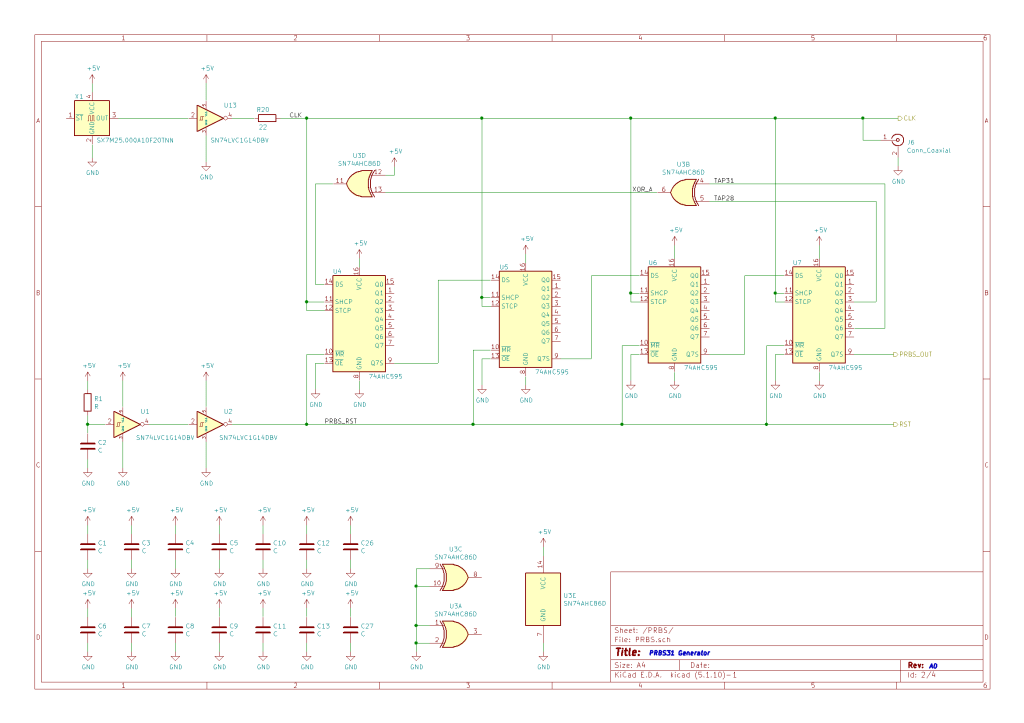Click the U13 Schmitt inverter symbol
1024x723 pixels.
point(210,117)
